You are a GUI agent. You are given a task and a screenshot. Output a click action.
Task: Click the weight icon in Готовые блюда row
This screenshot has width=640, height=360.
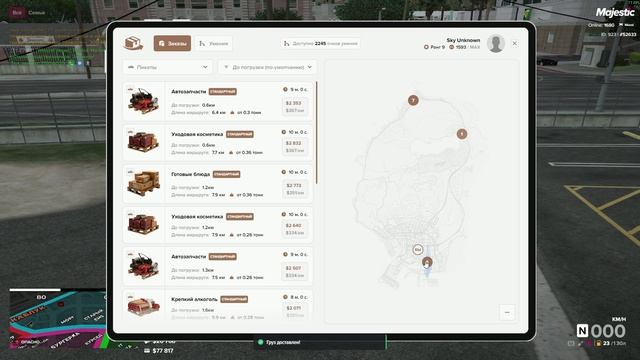(x=231, y=195)
